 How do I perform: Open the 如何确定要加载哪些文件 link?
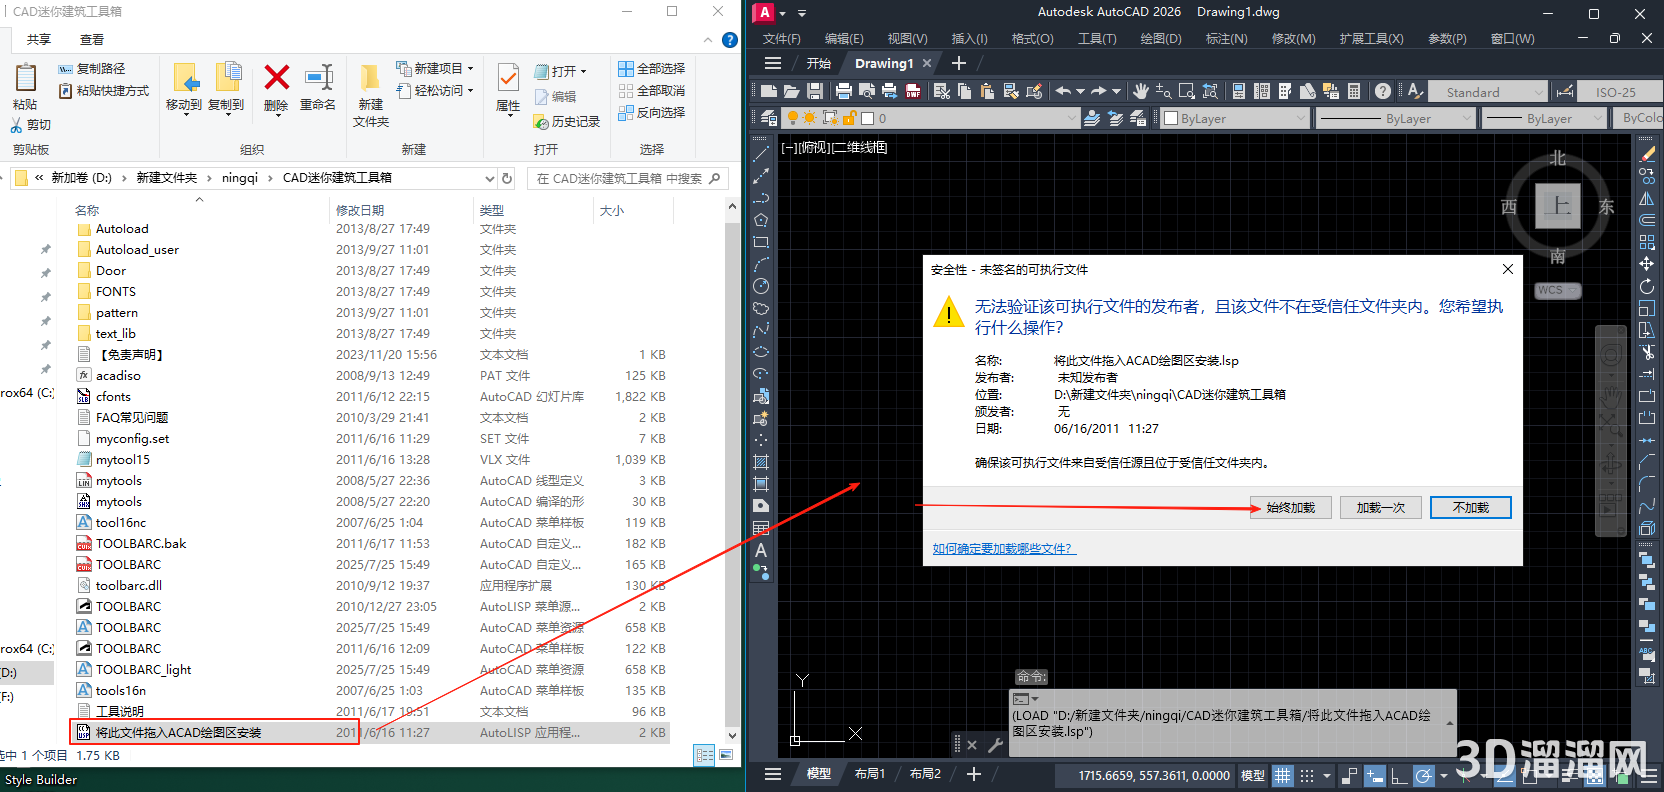coord(1004,549)
